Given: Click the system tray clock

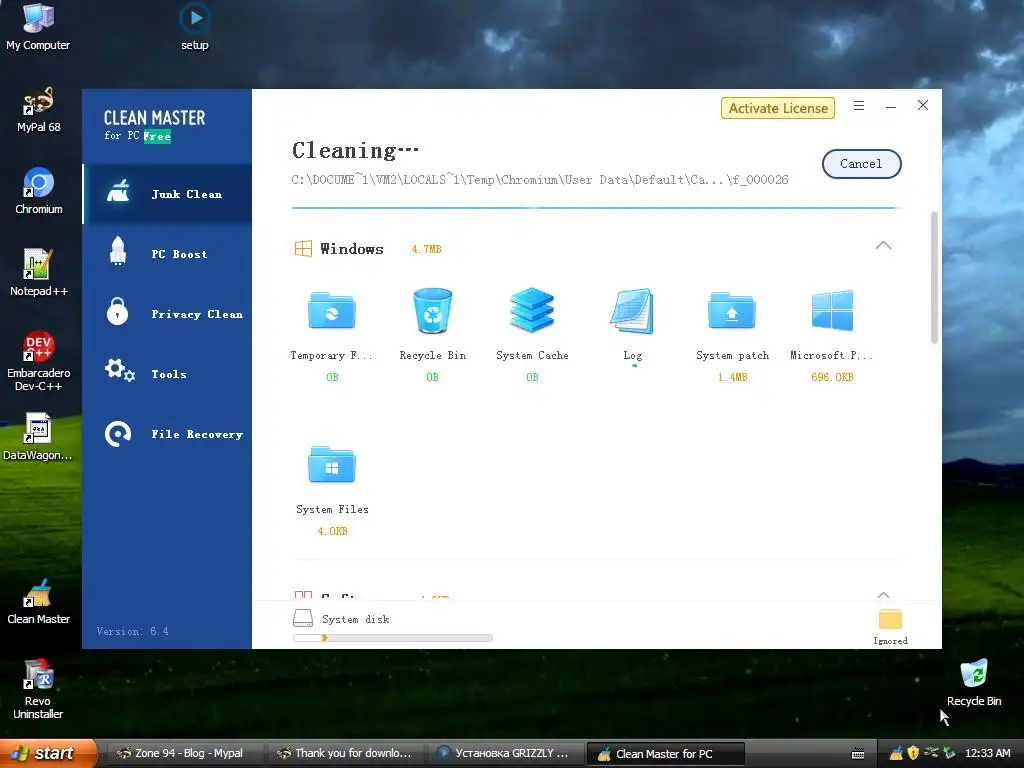Looking at the screenshot, I should click(x=987, y=753).
